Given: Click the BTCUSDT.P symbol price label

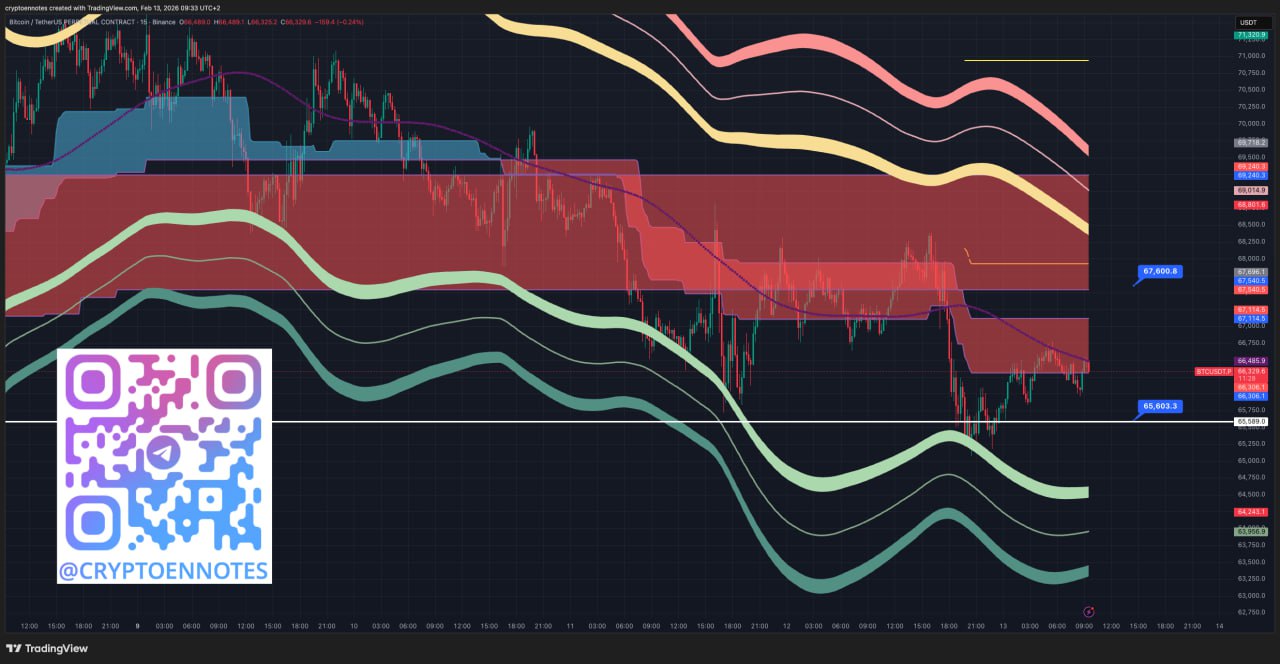Looking at the screenshot, I should tap(1213, 371).
